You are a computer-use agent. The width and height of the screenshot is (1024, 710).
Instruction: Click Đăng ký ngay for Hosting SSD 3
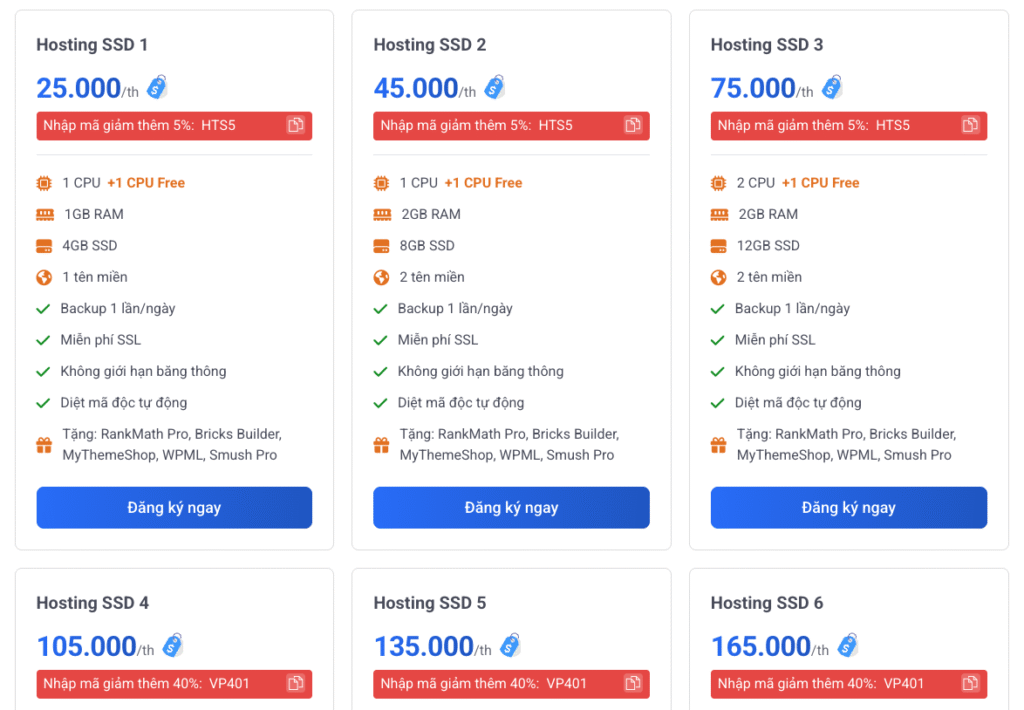(x=848, y=507)
